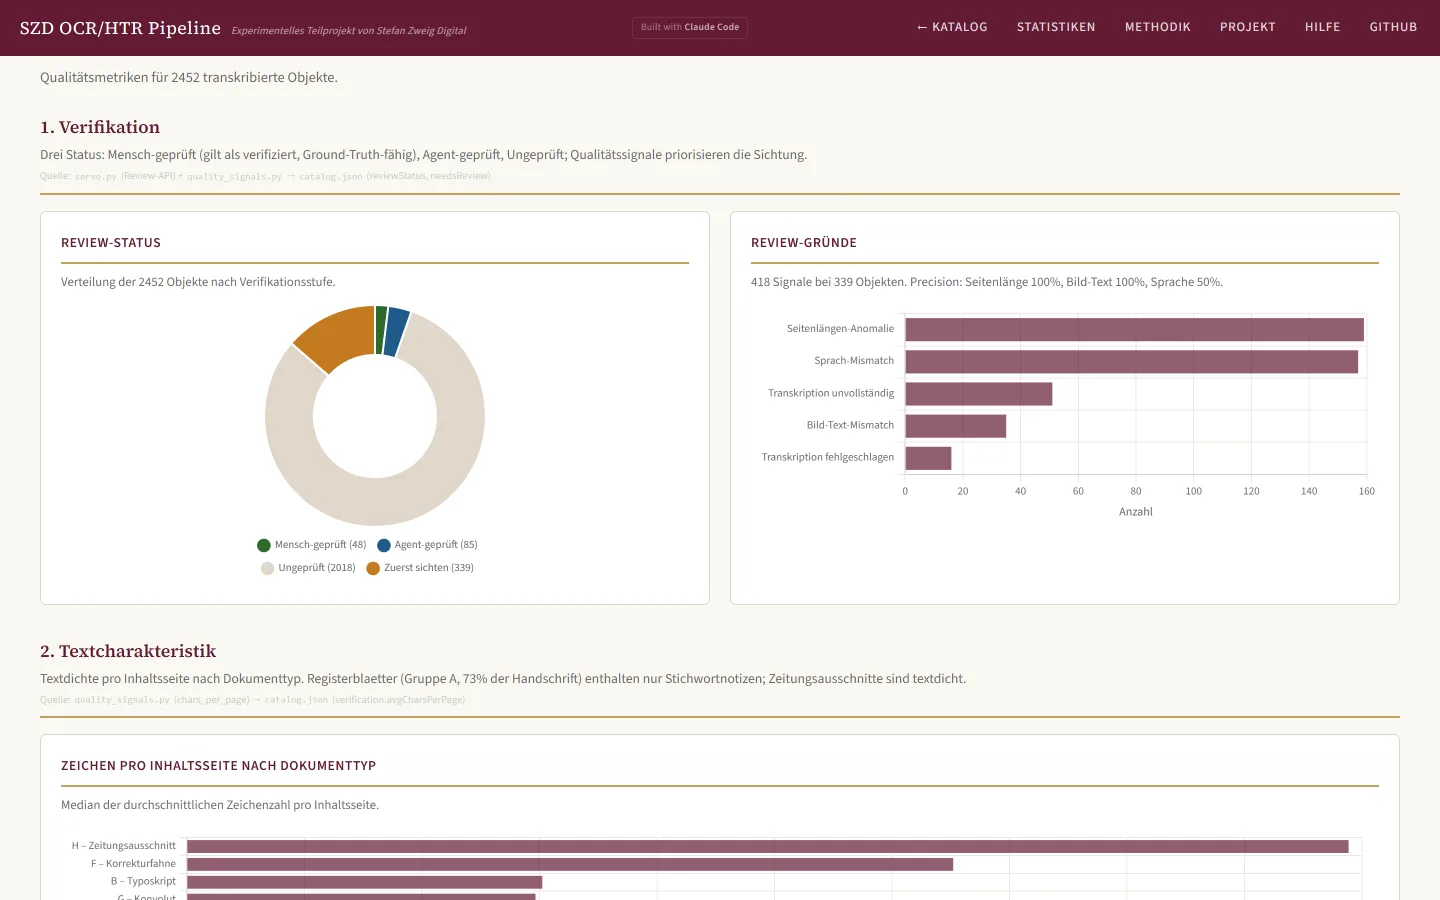Image resolution: width=1440 pixels, height=900 pixels.
Task: Click the 'Seitenlängen-Anomalie' axis label
Action: click(x=840, y=329)
